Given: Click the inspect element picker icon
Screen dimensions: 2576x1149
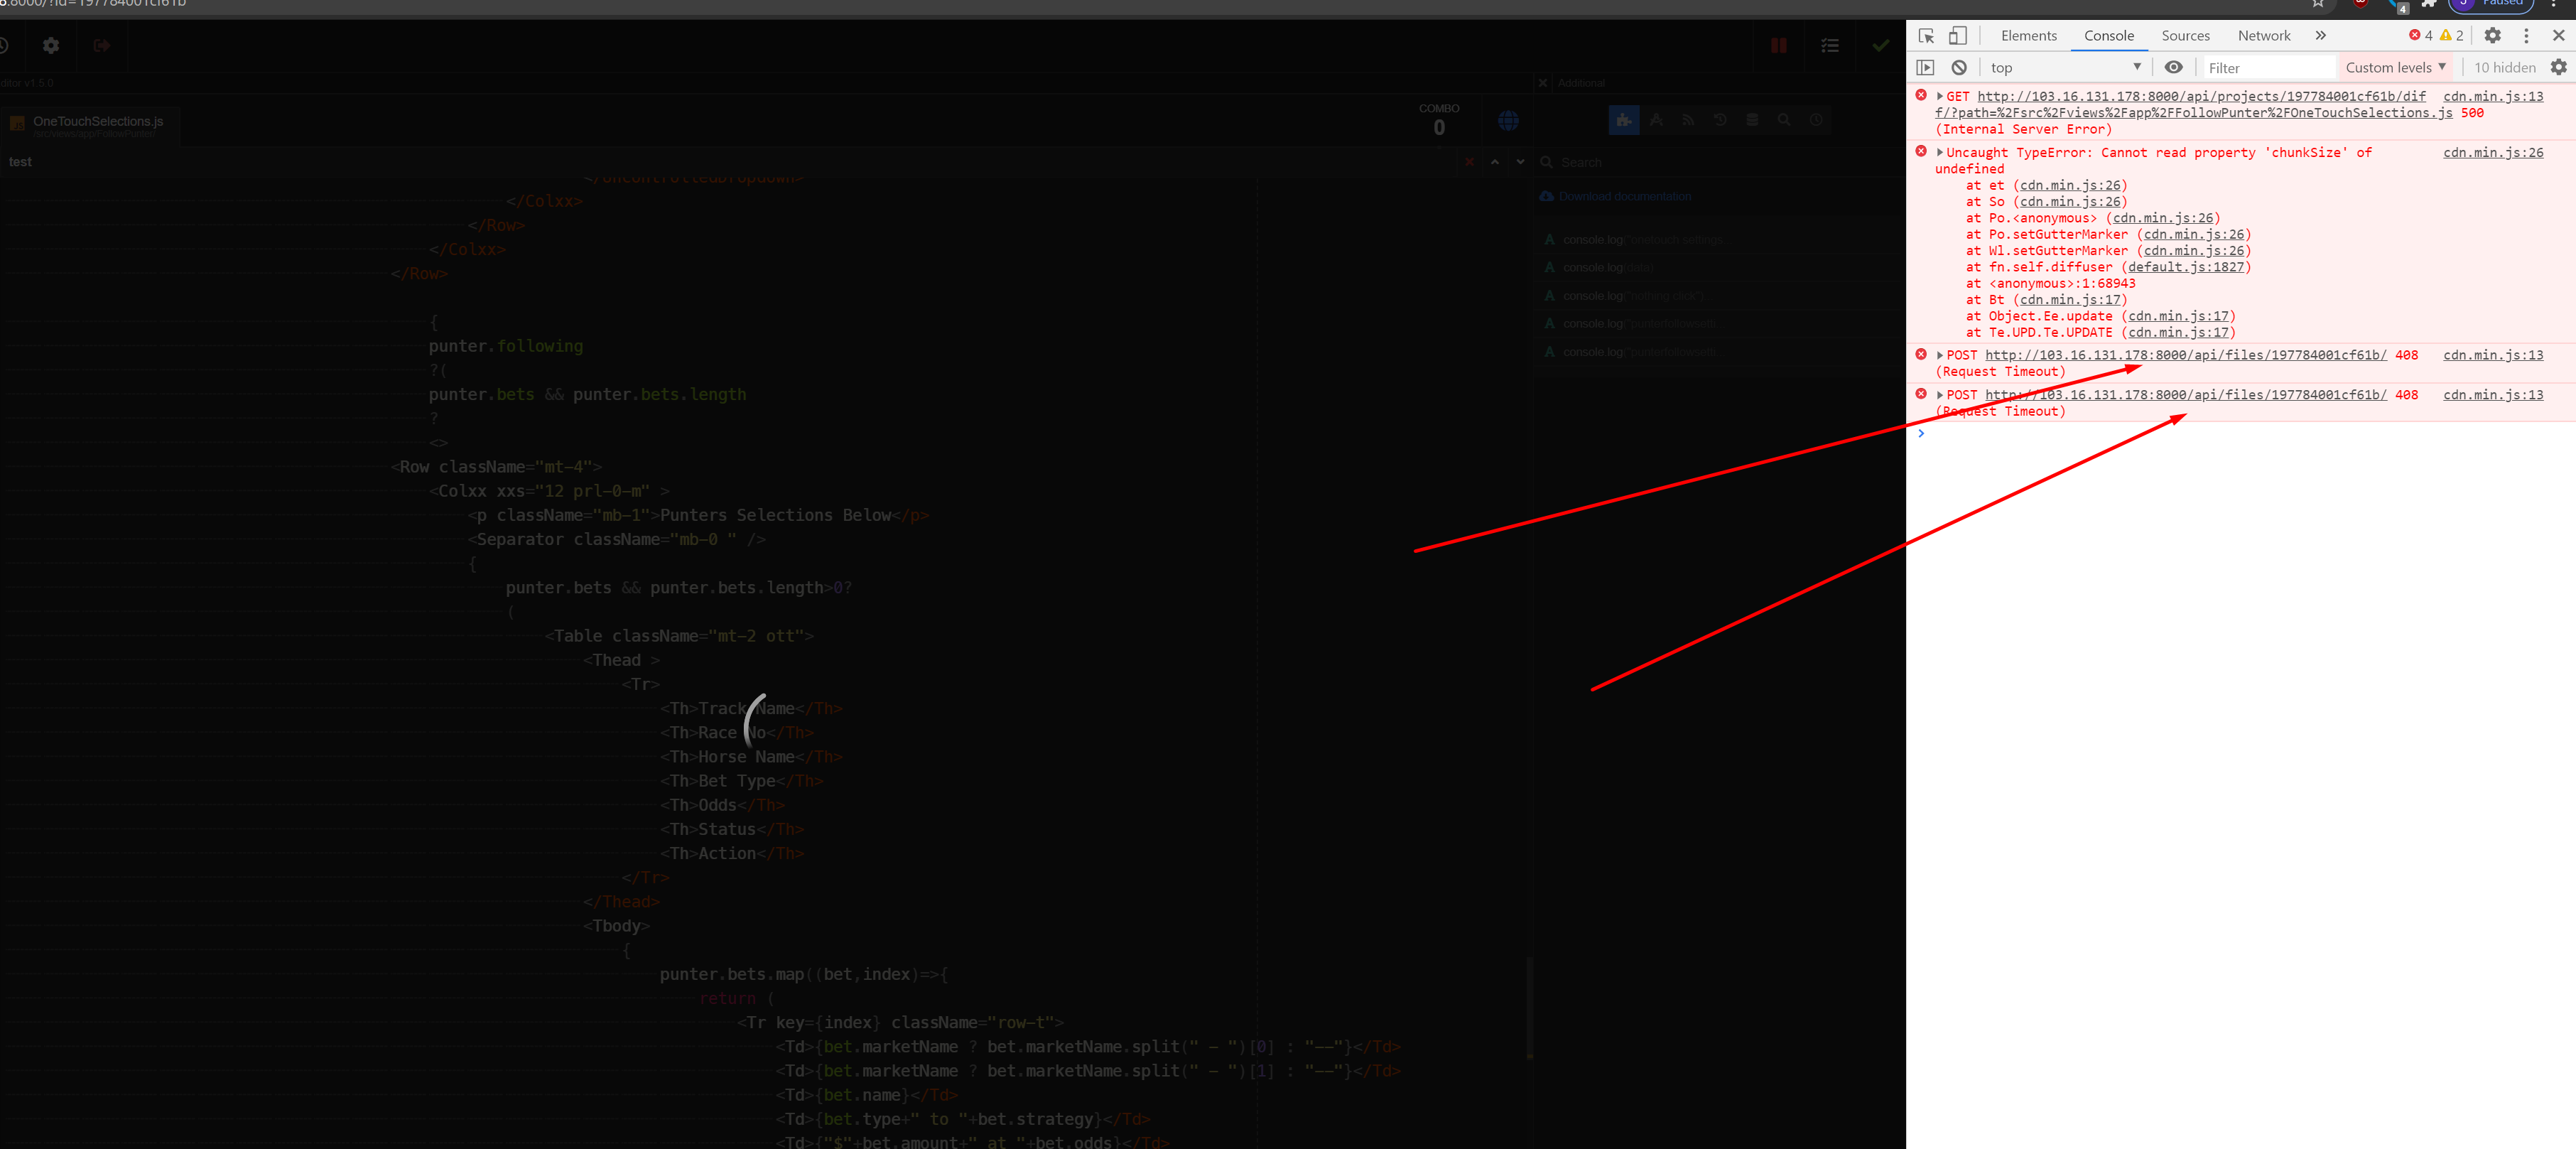Looking at the screenshot, I should click(x=1926, y=36).
